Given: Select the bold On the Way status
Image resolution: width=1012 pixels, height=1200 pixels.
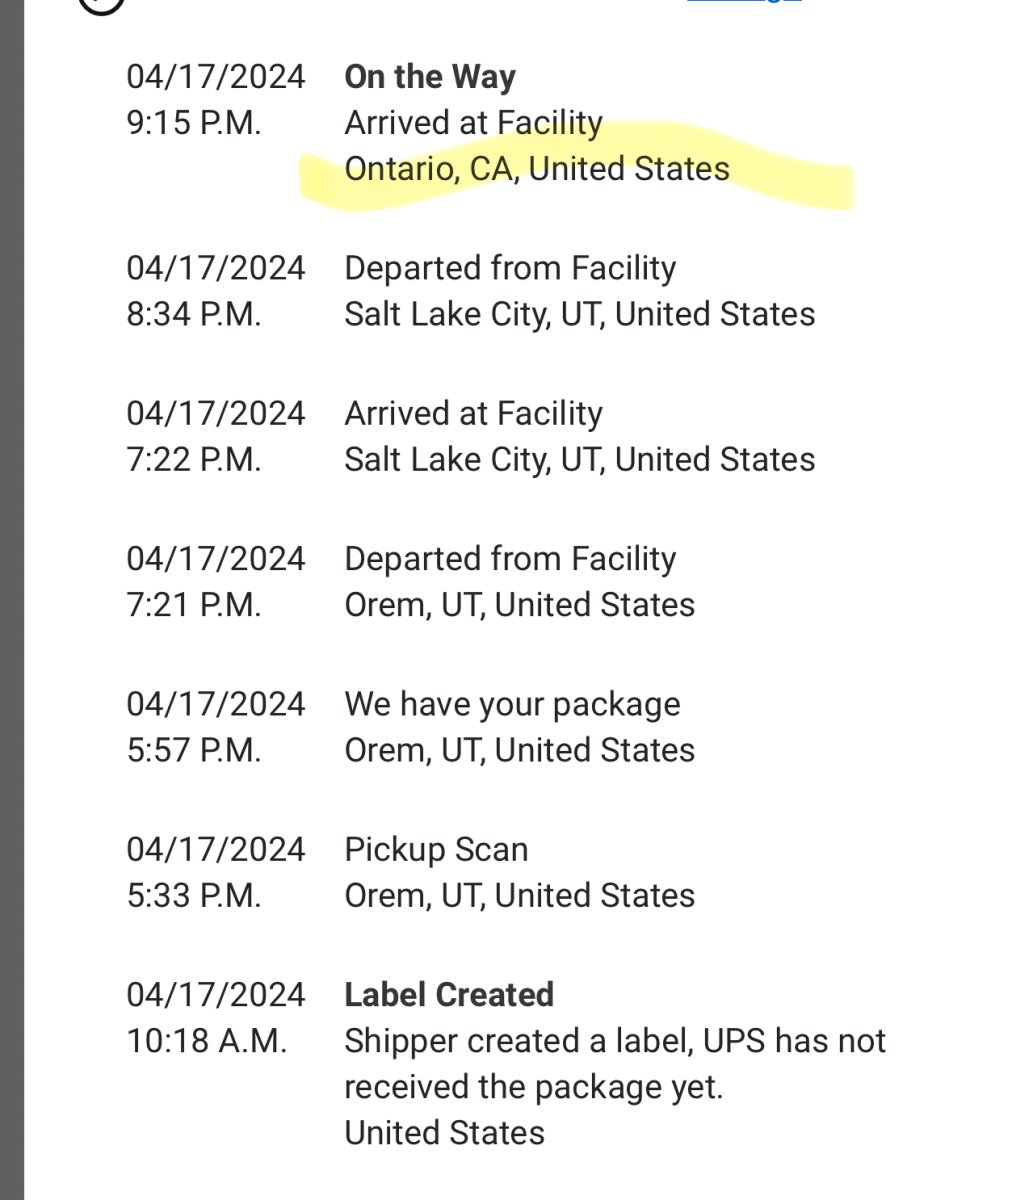Looking at the screenshot, I should pyautogui.click(x=430, y=77).
